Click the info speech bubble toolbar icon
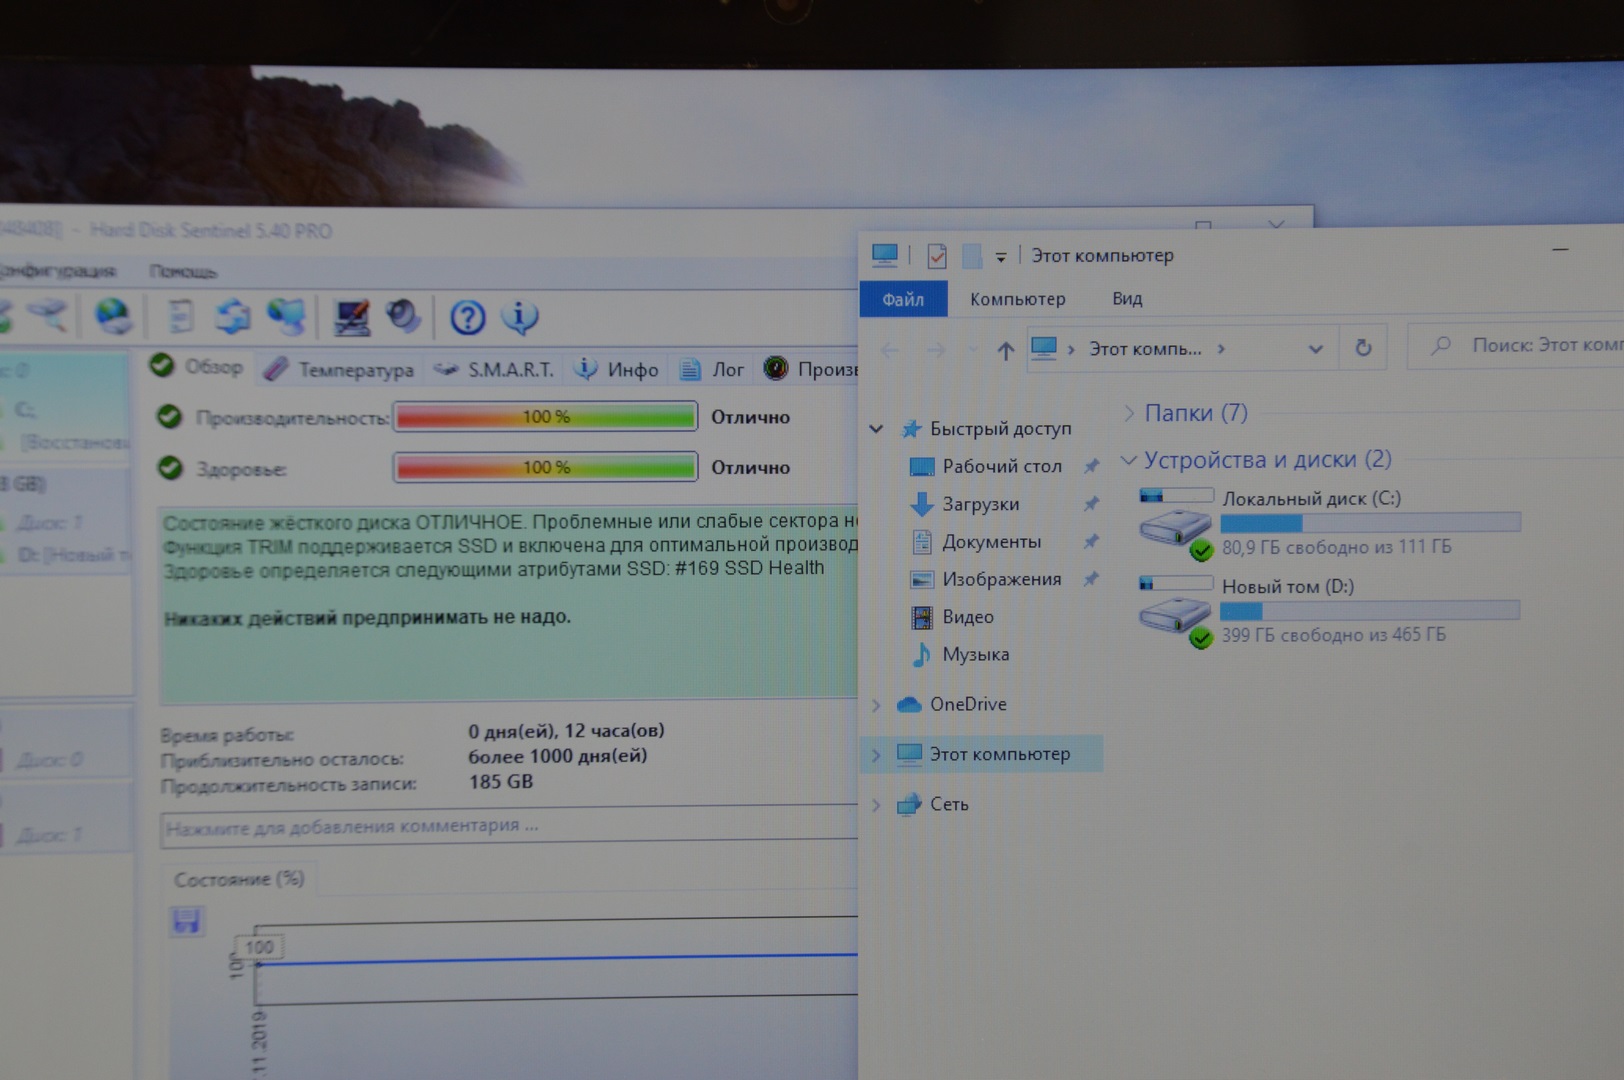Viewport: 1624px width, 1080px height. (x=519, y=317)
